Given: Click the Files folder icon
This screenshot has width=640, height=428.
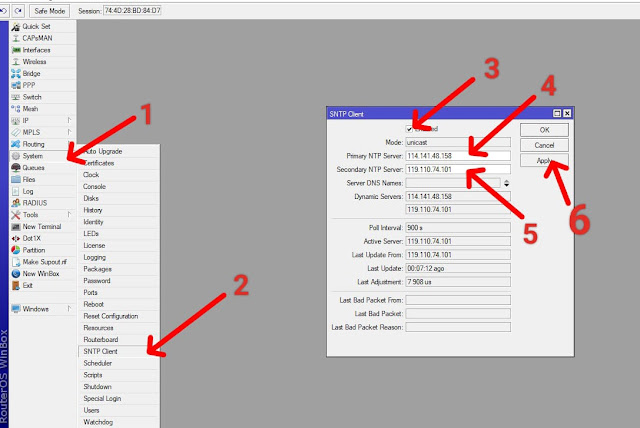Looking at the screenshot, I should [x=16, y=180].
